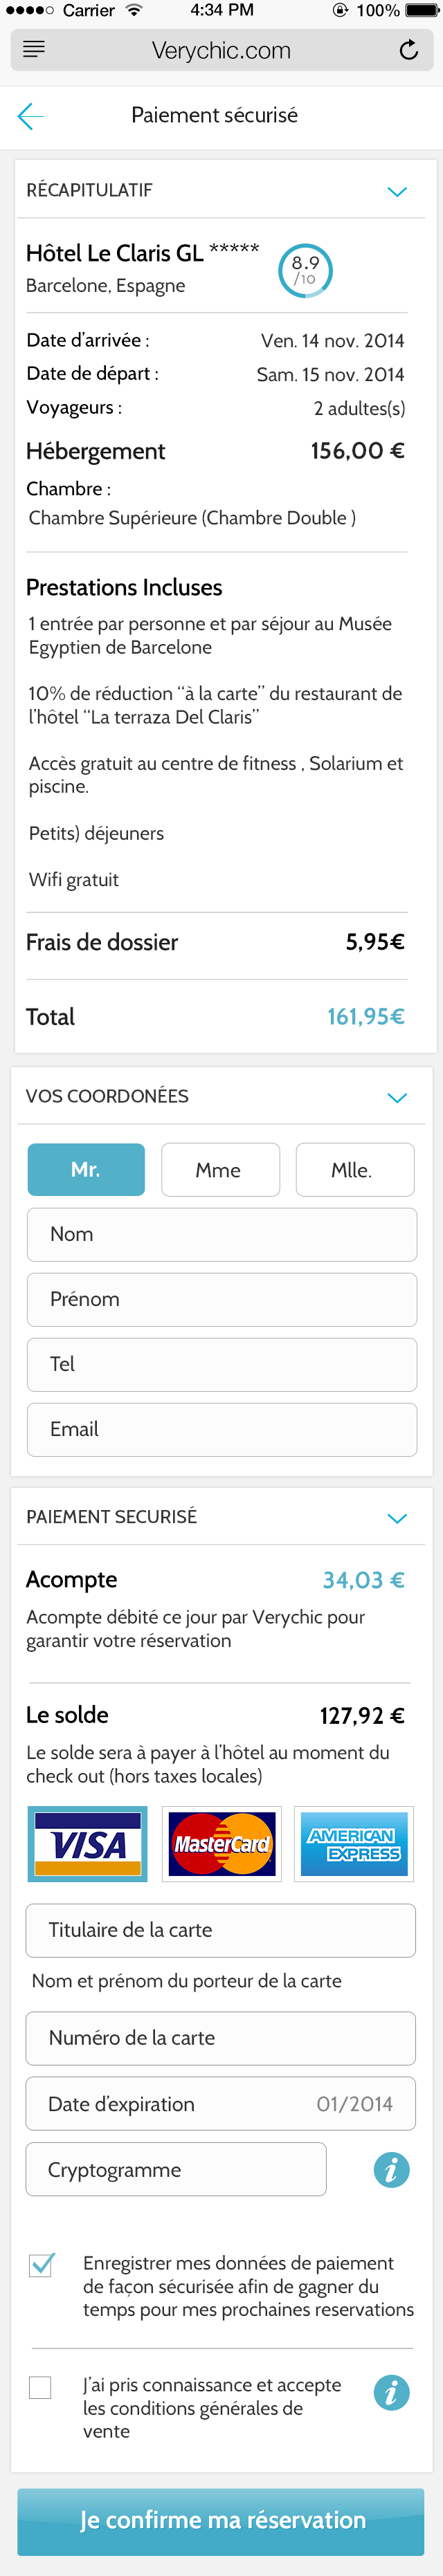Screen dimensions: 443x2576
Task: Choose the Mlle. title option
Action: pyautogui.click(x=354, y=1169)
